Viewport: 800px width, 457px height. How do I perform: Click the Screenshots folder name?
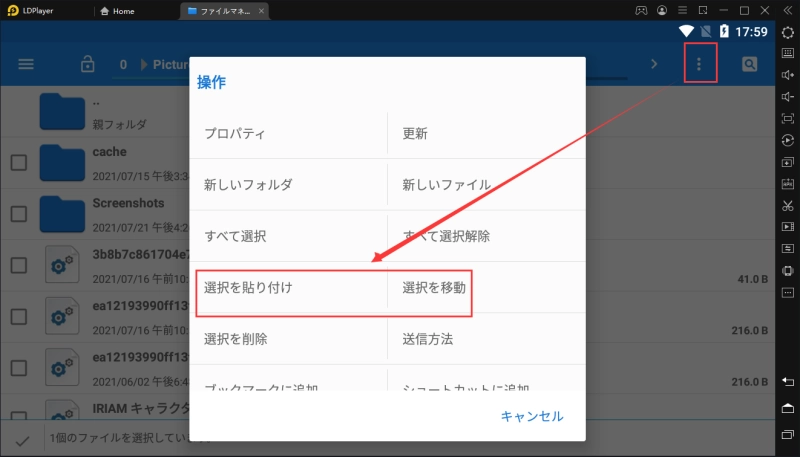tap(128, 203)
